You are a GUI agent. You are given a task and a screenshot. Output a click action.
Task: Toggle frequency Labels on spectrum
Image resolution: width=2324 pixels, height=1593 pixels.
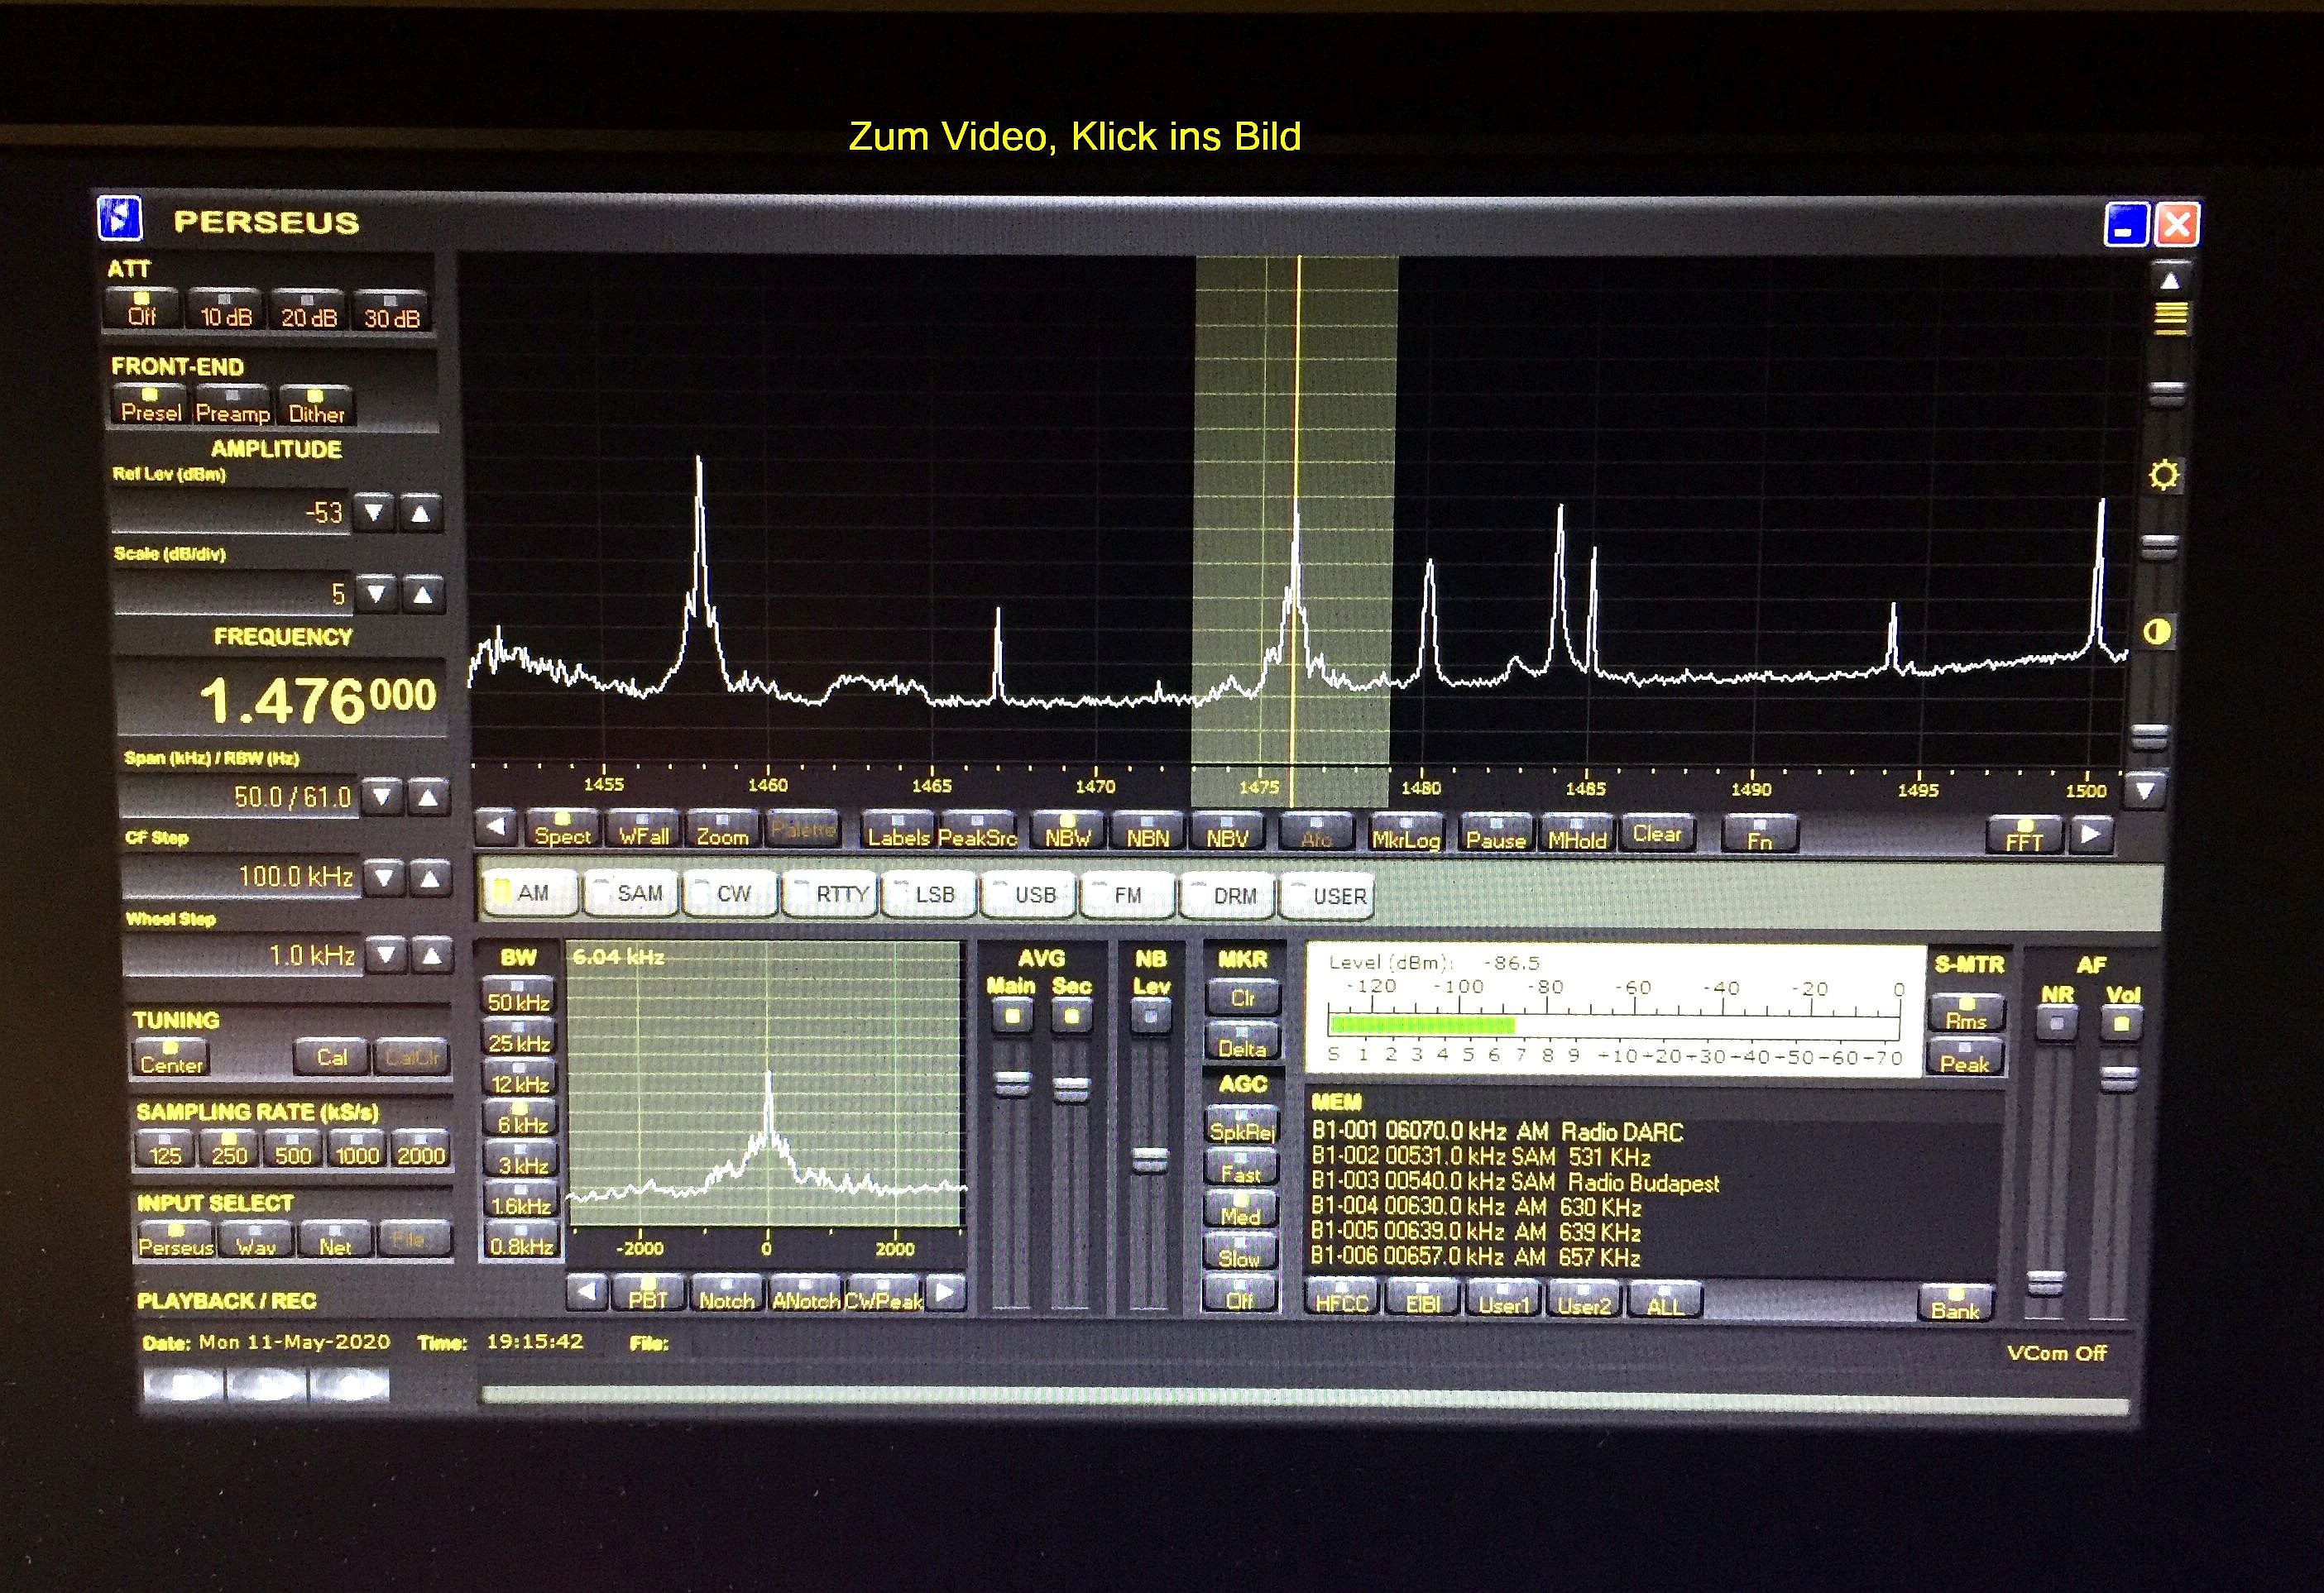(899, 830)
